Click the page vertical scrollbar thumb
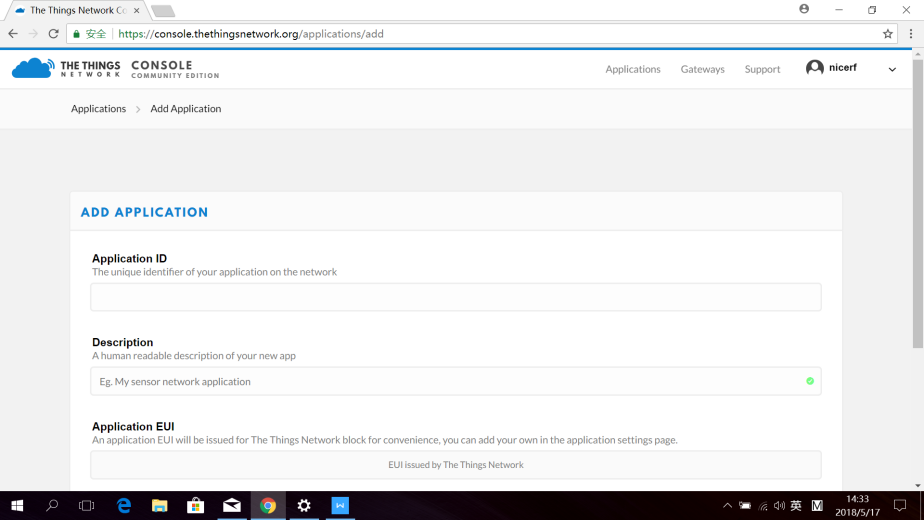 pyautogui.click(x=917, y=200)
